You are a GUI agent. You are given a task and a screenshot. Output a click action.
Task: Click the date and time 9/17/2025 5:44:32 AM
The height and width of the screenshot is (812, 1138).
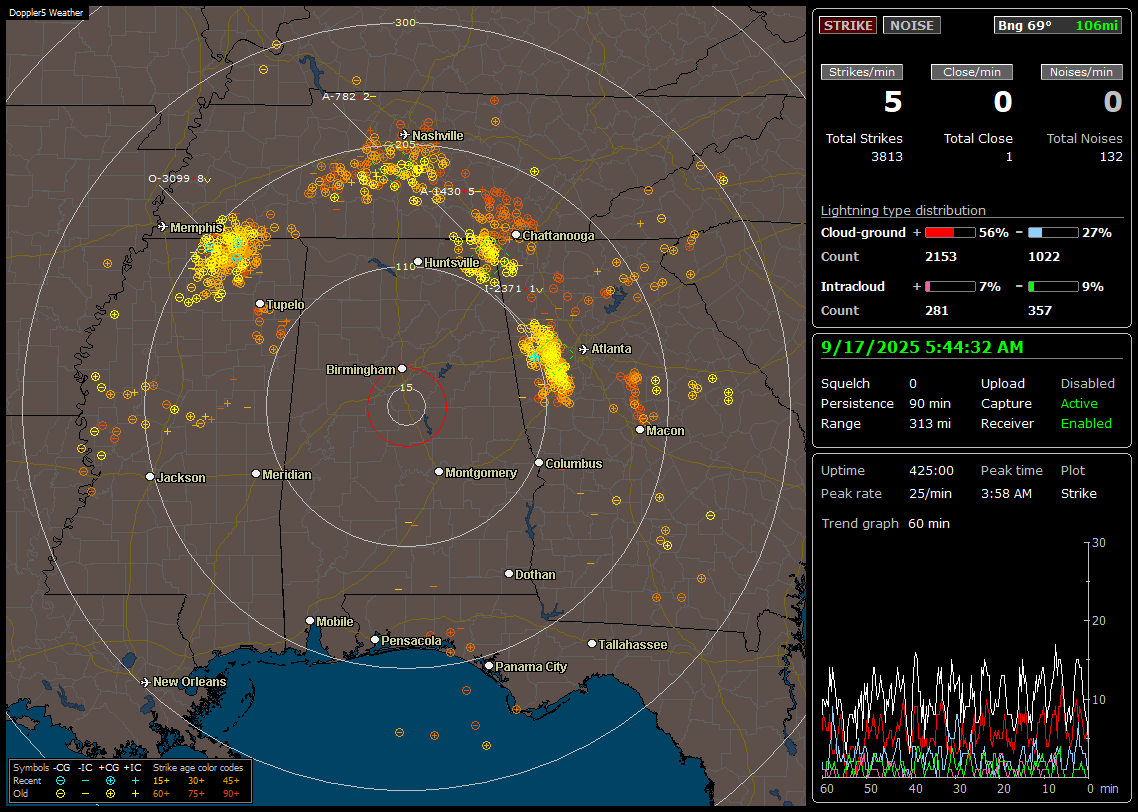pyautogui.click(x=922, y=348)
